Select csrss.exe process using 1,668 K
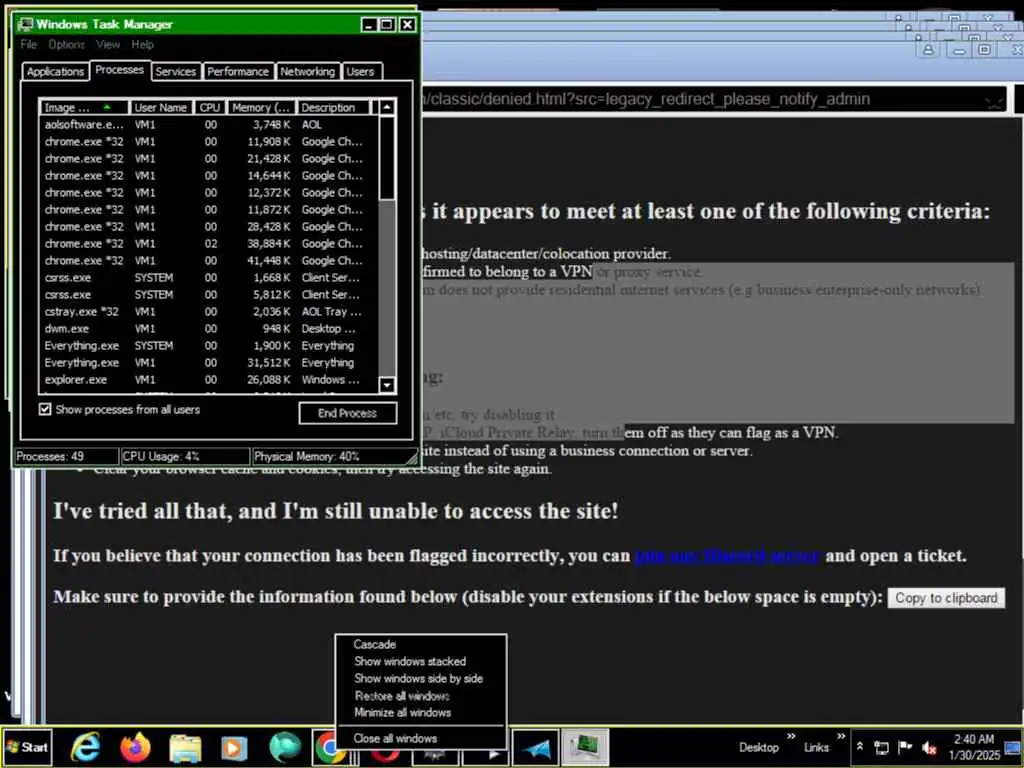1024x768 pixels. [x=208, y=278]
